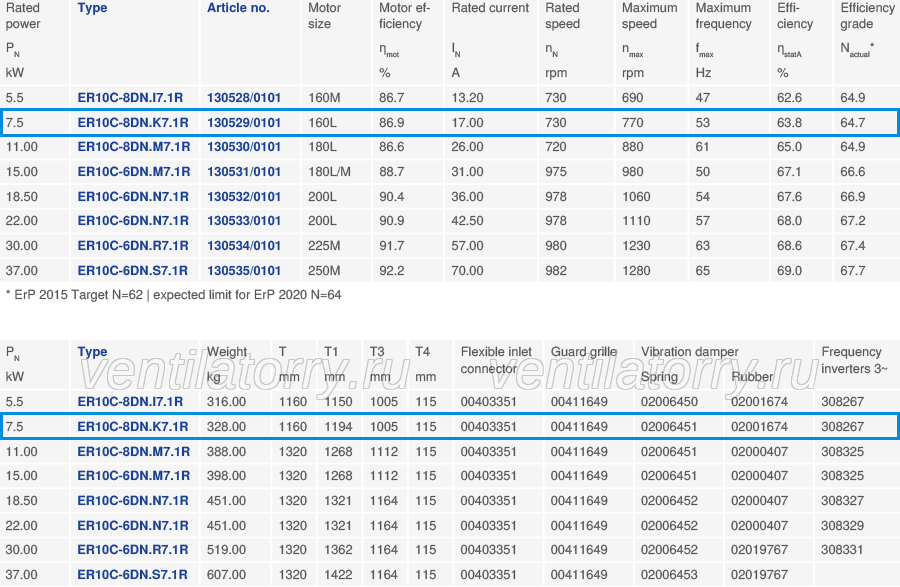This screenshot has width=900, height=587.
Task: Click ER10C-8DN.M7.1R link in 388.00 kg row
Action: pos(134,452)
